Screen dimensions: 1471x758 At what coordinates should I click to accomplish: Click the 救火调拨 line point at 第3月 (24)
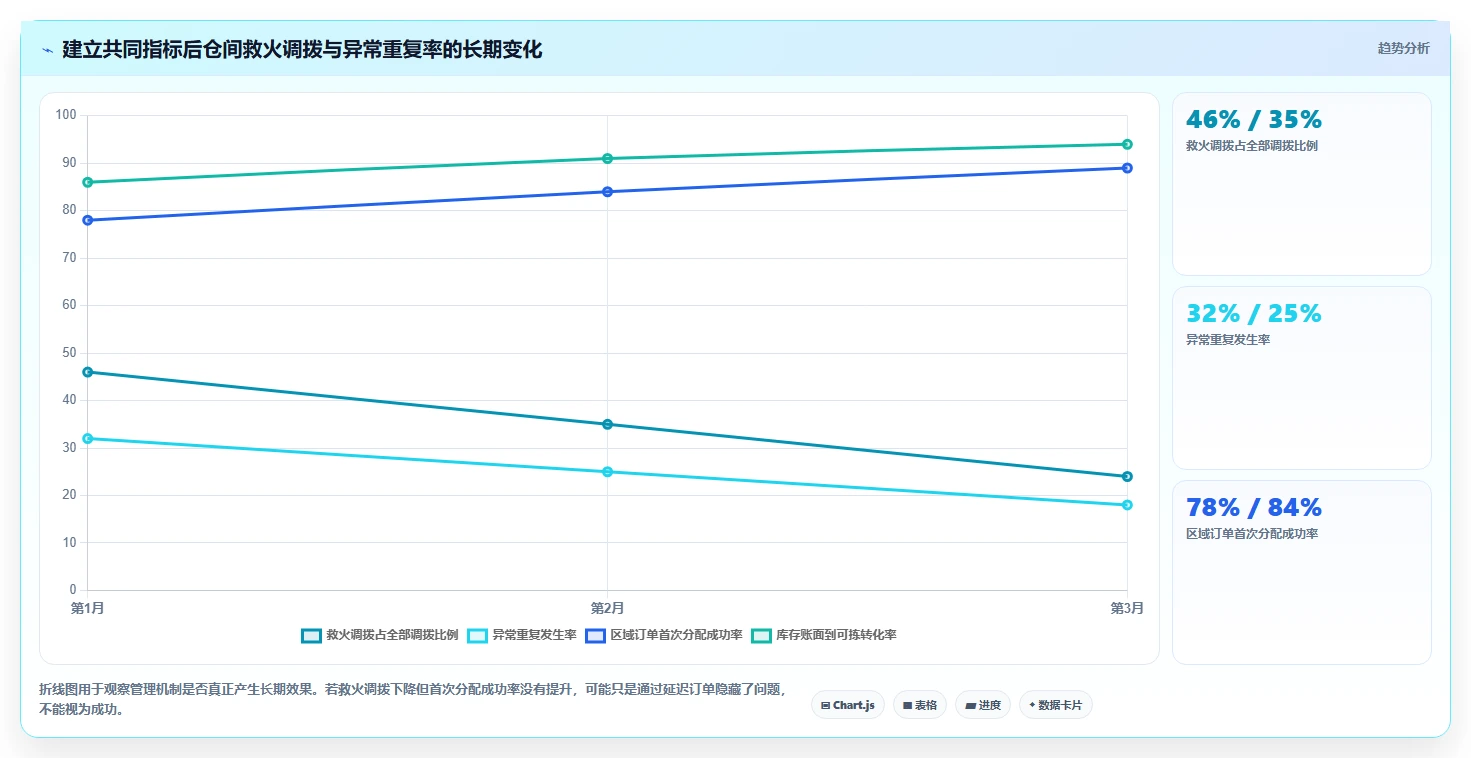point(1127,476)
